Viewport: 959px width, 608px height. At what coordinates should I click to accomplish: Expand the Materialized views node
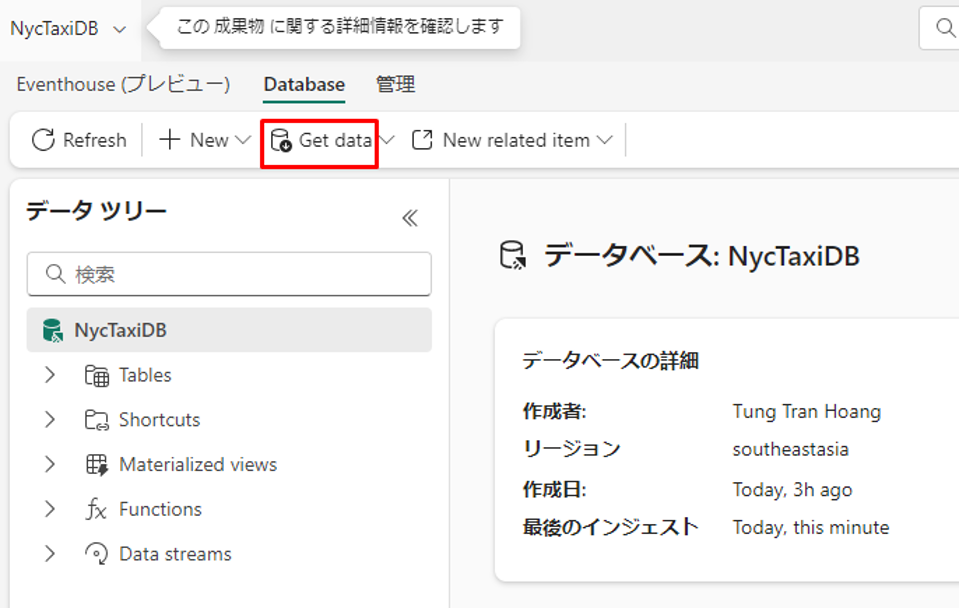50,465
